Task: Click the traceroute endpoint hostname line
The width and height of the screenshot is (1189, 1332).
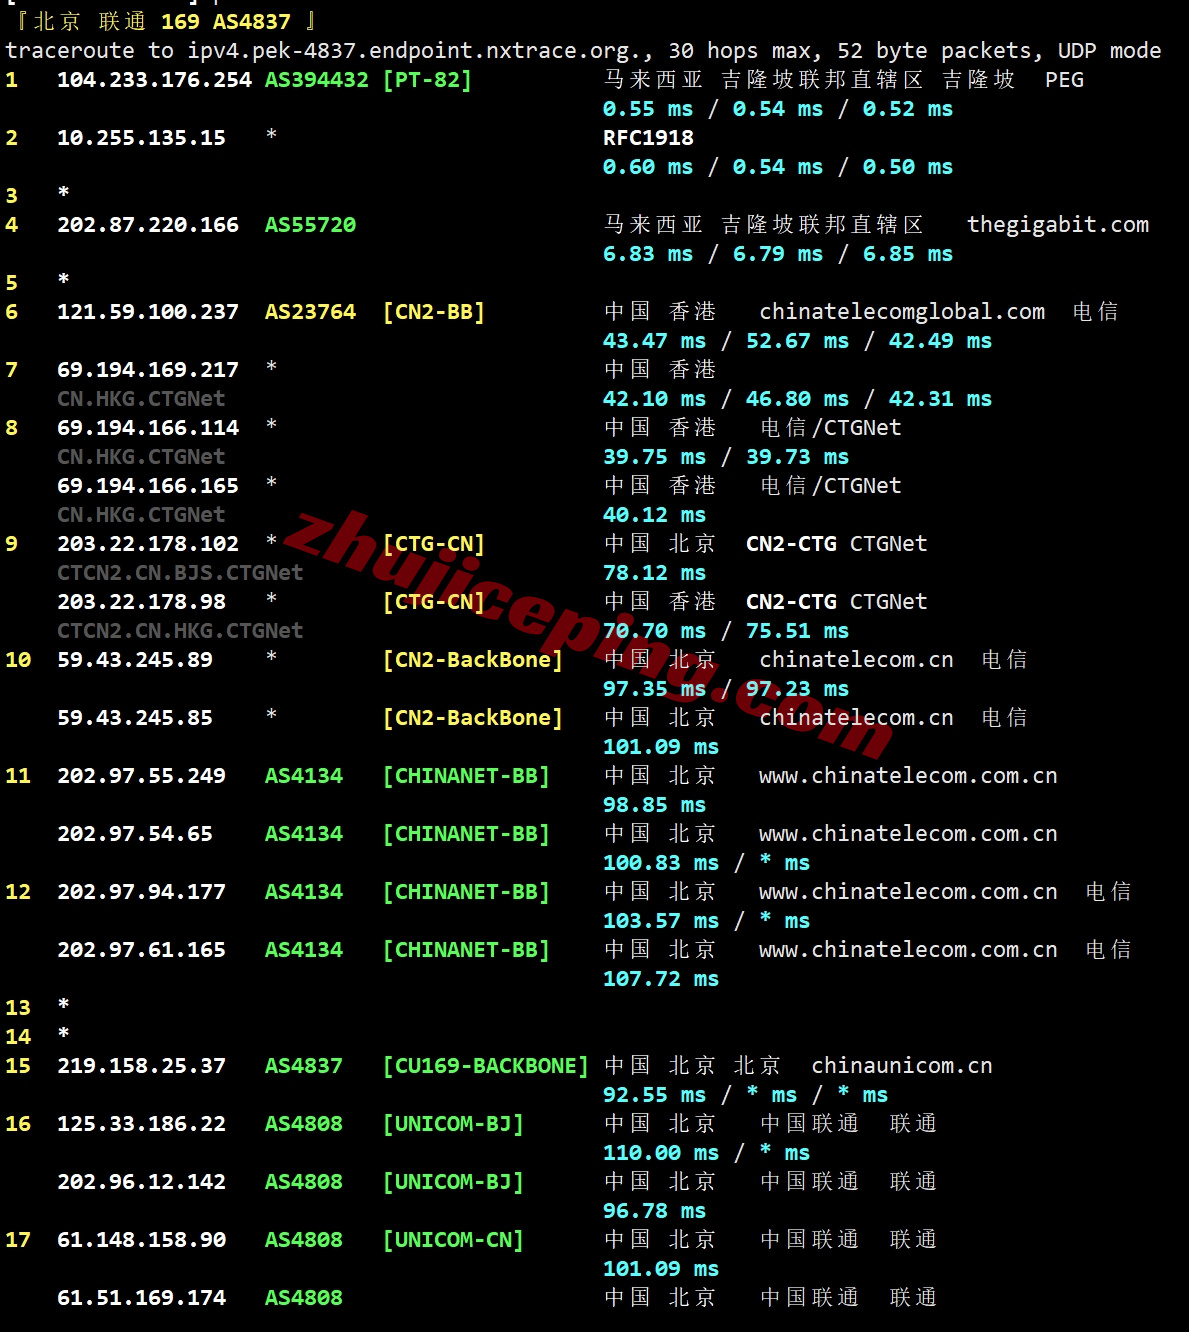Action: pyautogui.click(x=583, y=51)
